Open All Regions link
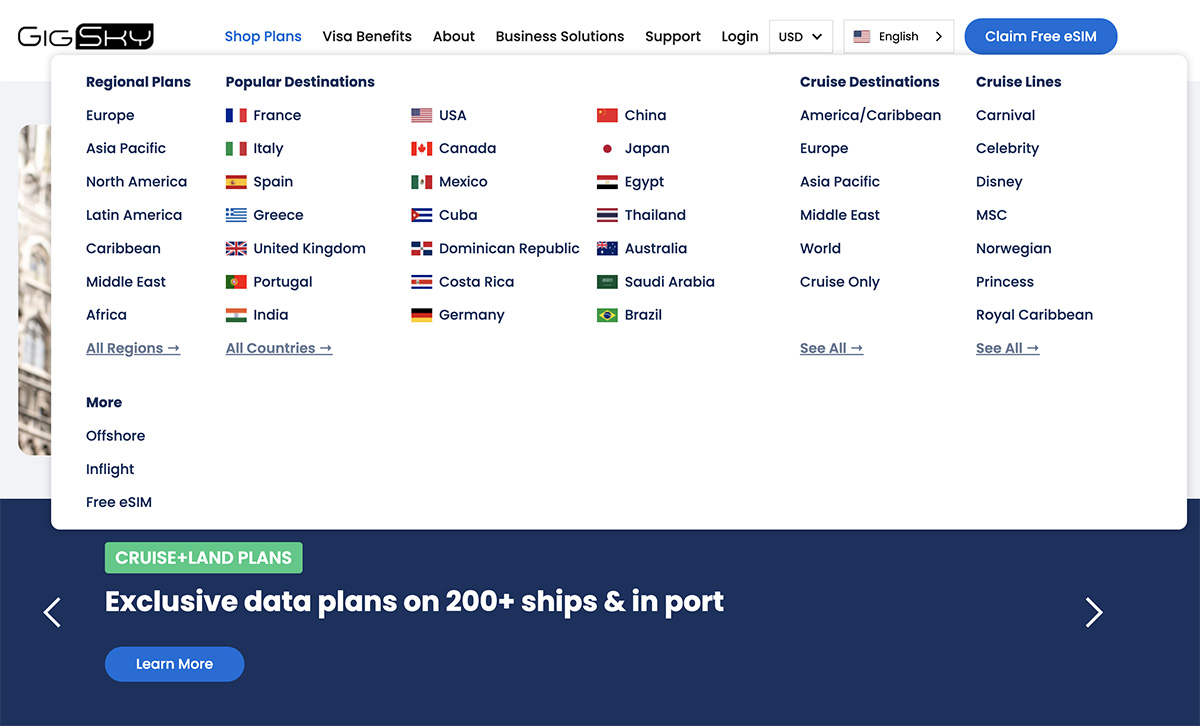The width and height of the screenshot is (1200, 726). [x=133, y=348]
